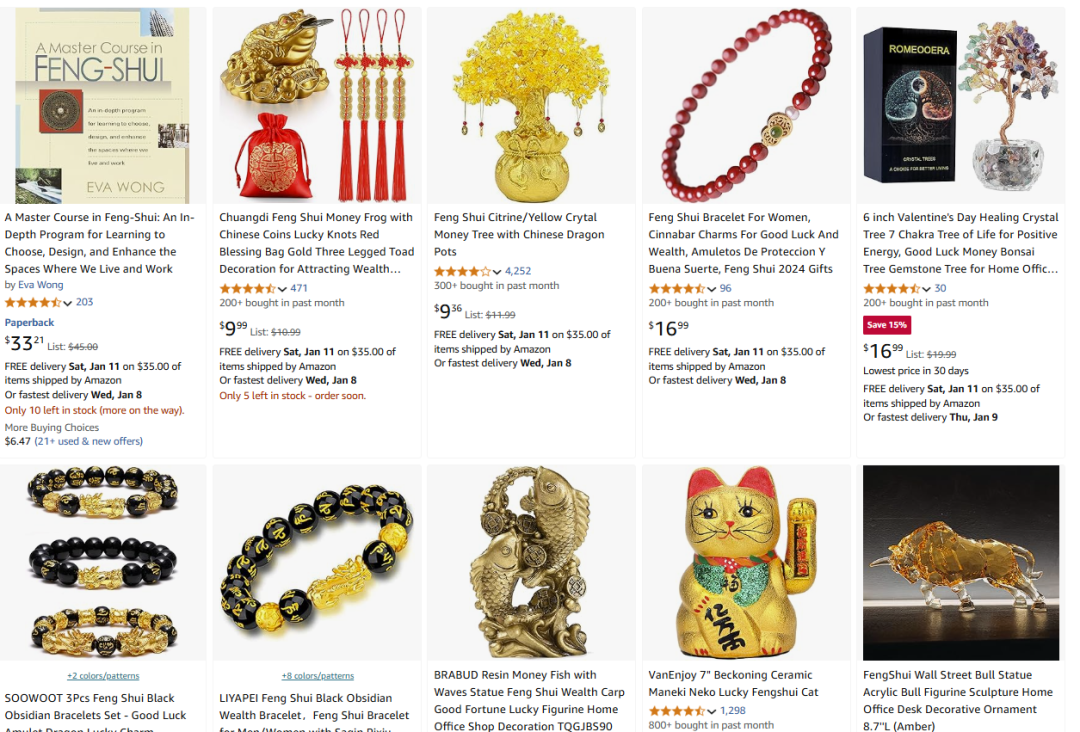
Task: Open the Eva Wong author link
Action: click(x=41, y=285)
